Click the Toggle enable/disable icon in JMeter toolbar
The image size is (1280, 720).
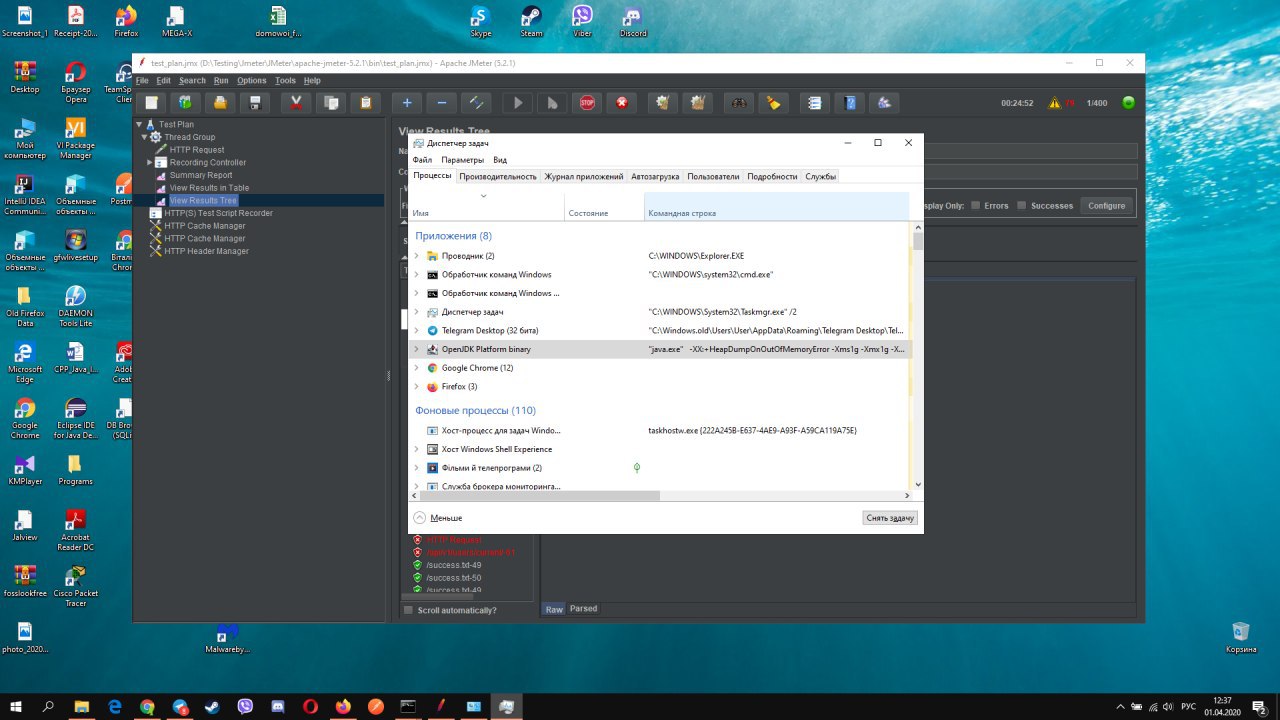click(x=476, y=102)
